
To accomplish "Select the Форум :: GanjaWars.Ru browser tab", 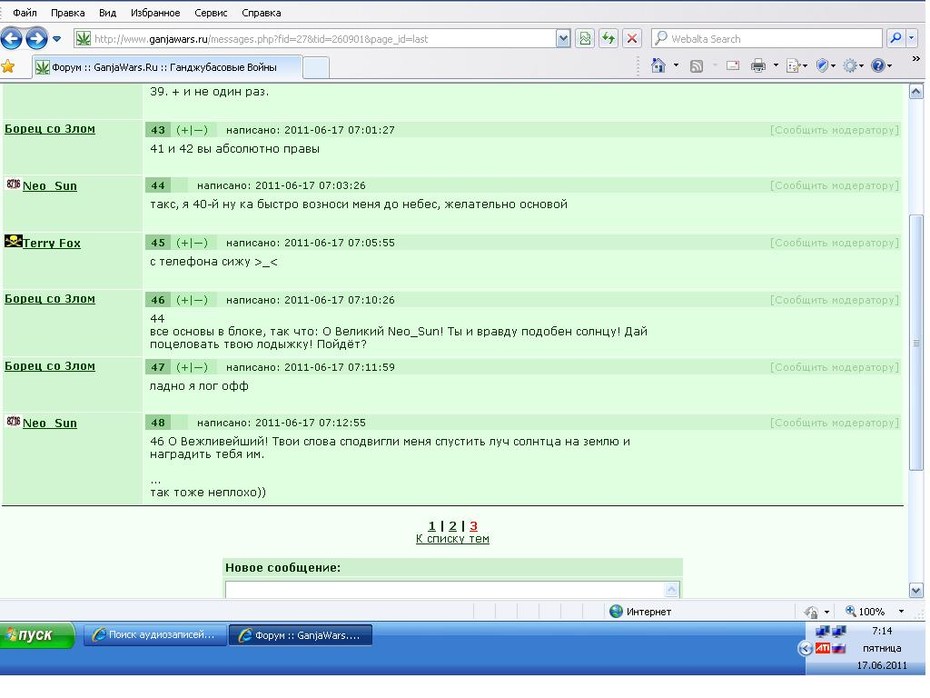I will pyautogui.click(x=167, y=67).
